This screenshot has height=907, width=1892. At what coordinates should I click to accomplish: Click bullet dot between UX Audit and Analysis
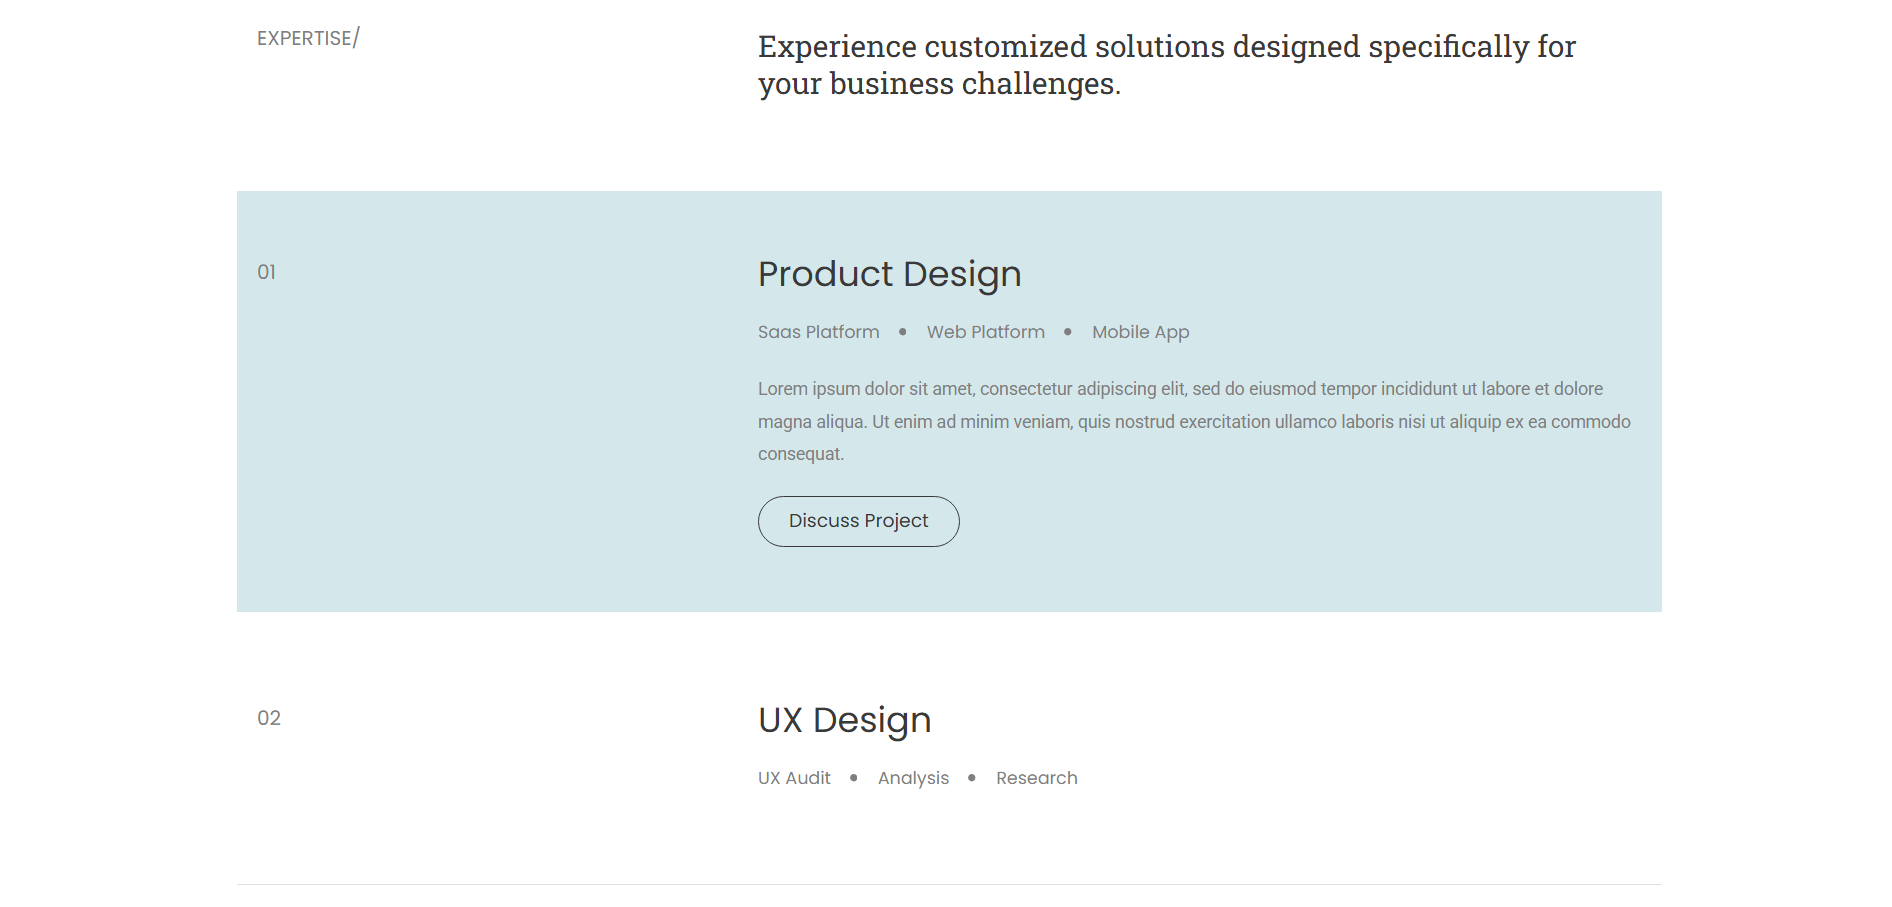point(854,778)
